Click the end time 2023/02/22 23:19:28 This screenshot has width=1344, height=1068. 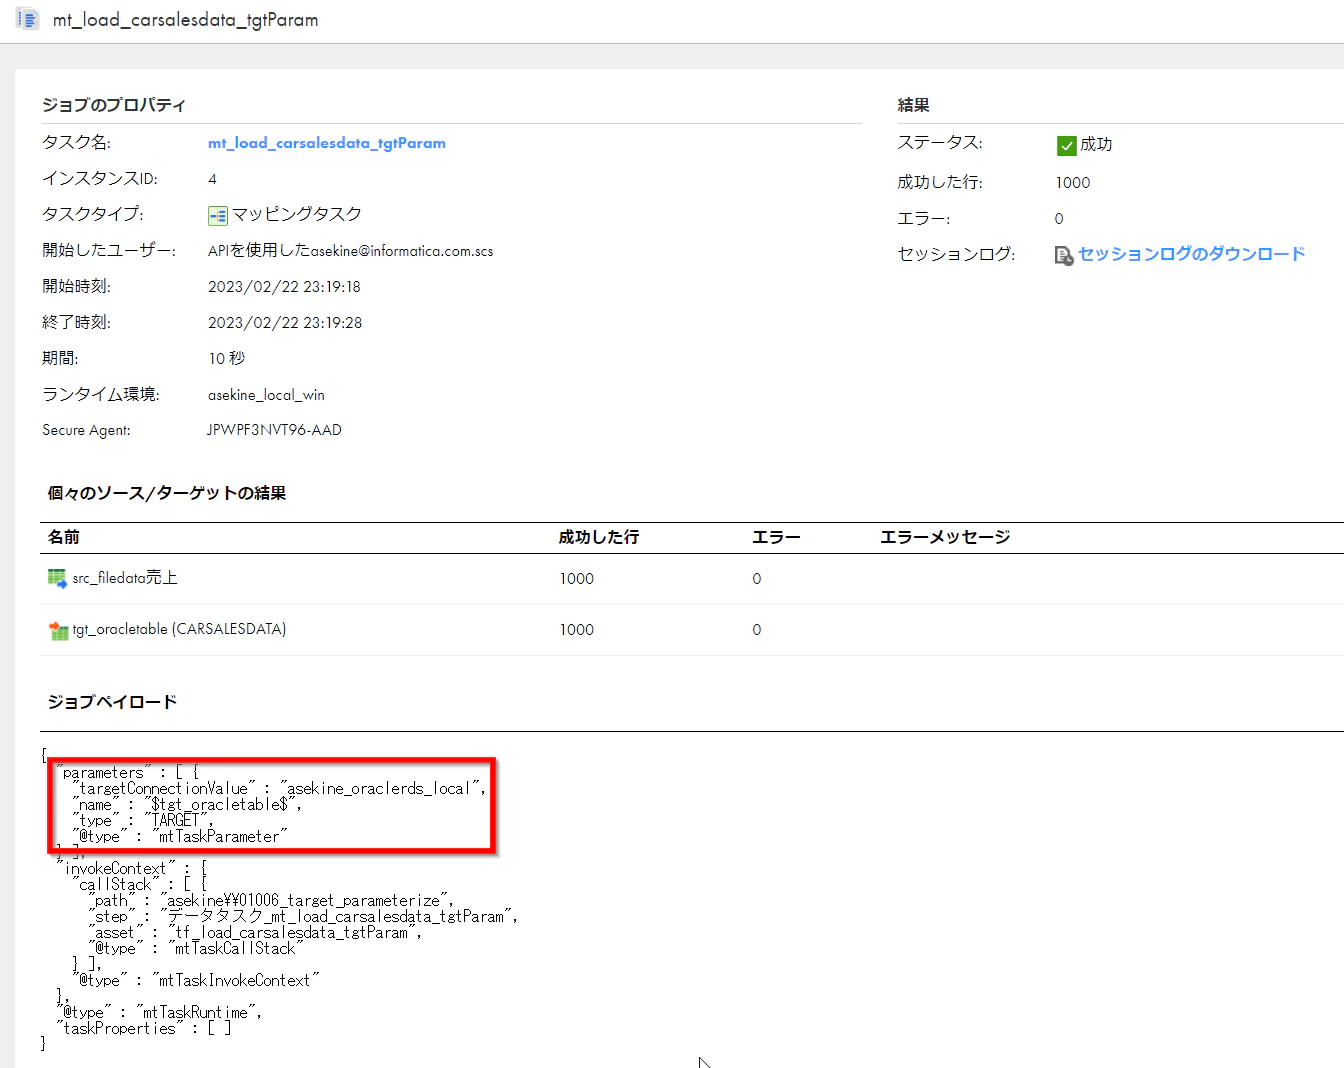[x=285, y=323]
